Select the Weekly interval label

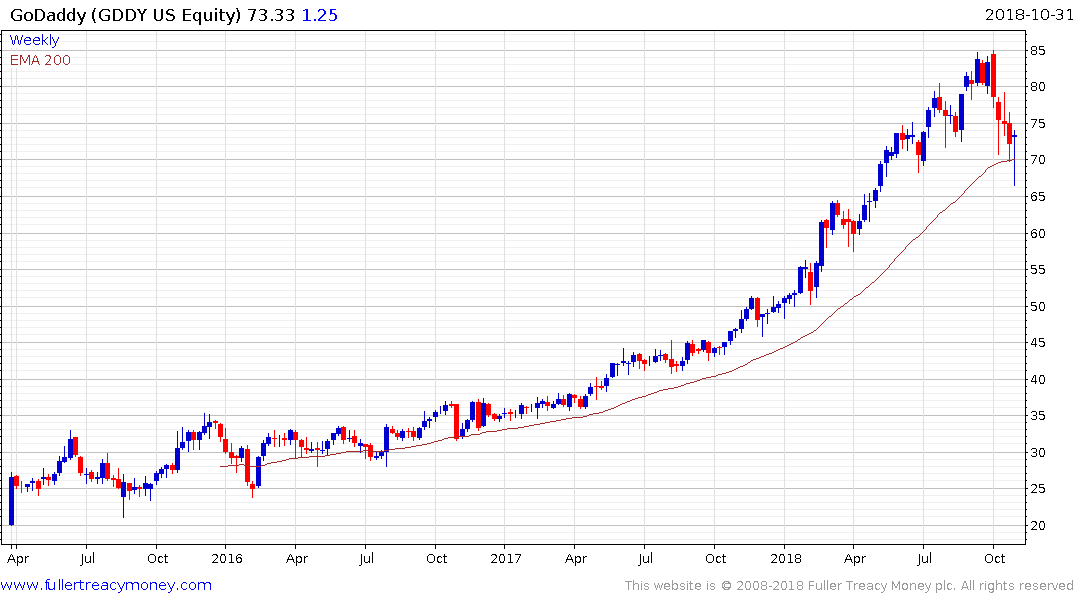coord(34,40)
